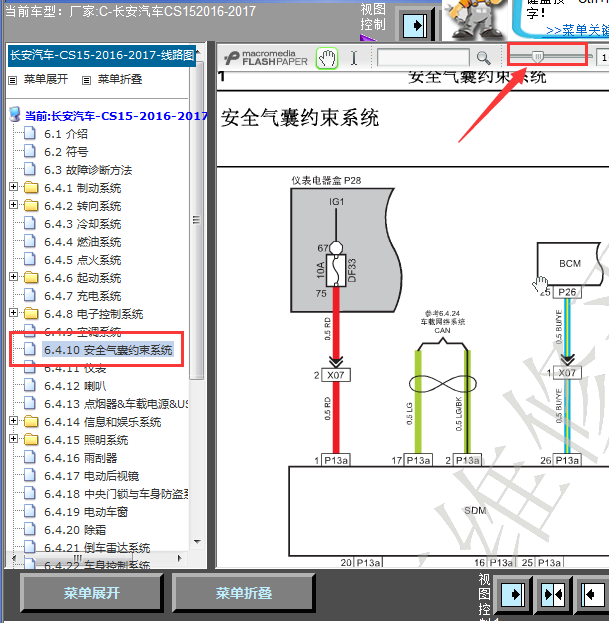Click the menu expand icon at top
The height and width of the screenshot is (623, 609).
13,80
